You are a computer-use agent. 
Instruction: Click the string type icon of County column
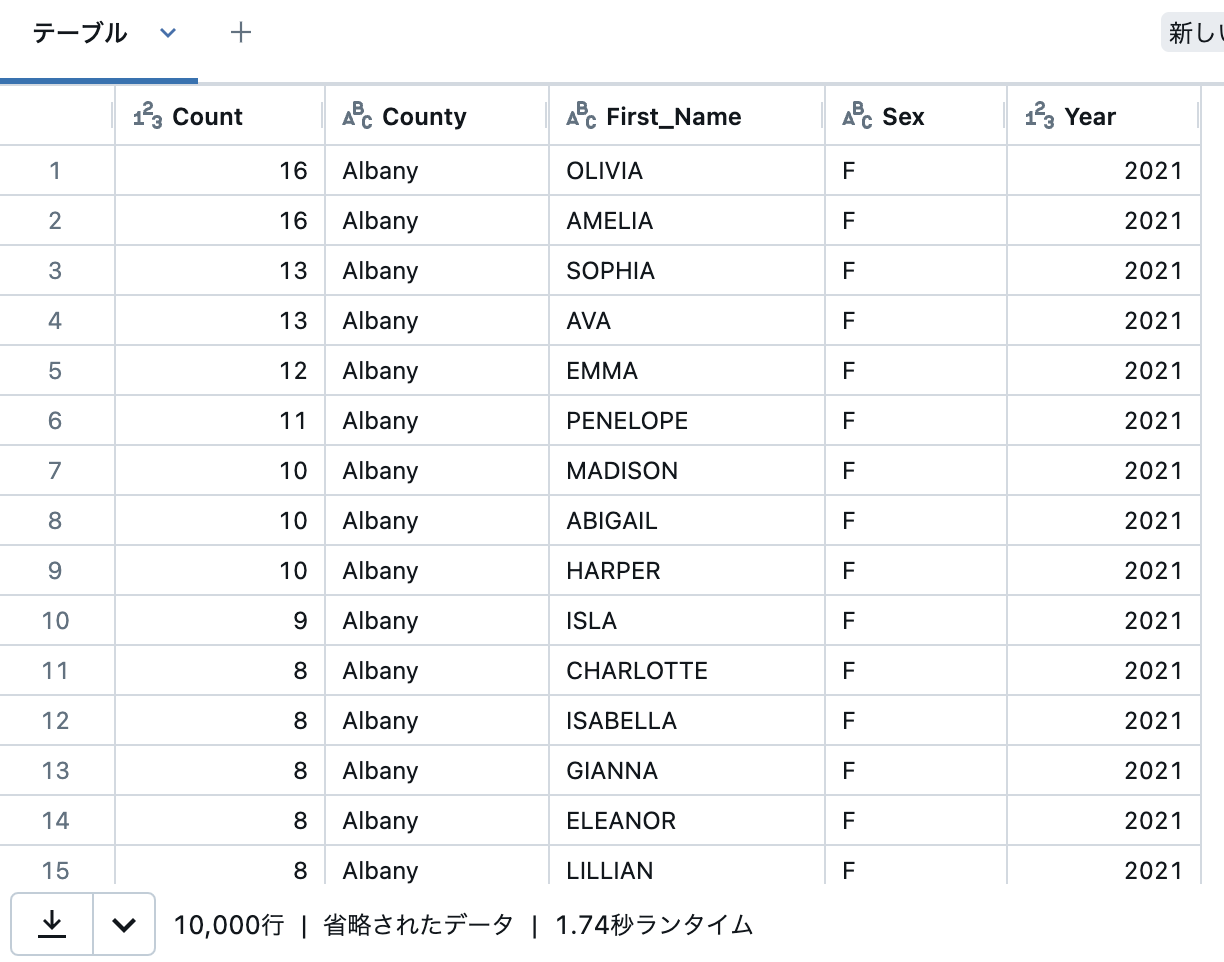(x=357, y=117)
